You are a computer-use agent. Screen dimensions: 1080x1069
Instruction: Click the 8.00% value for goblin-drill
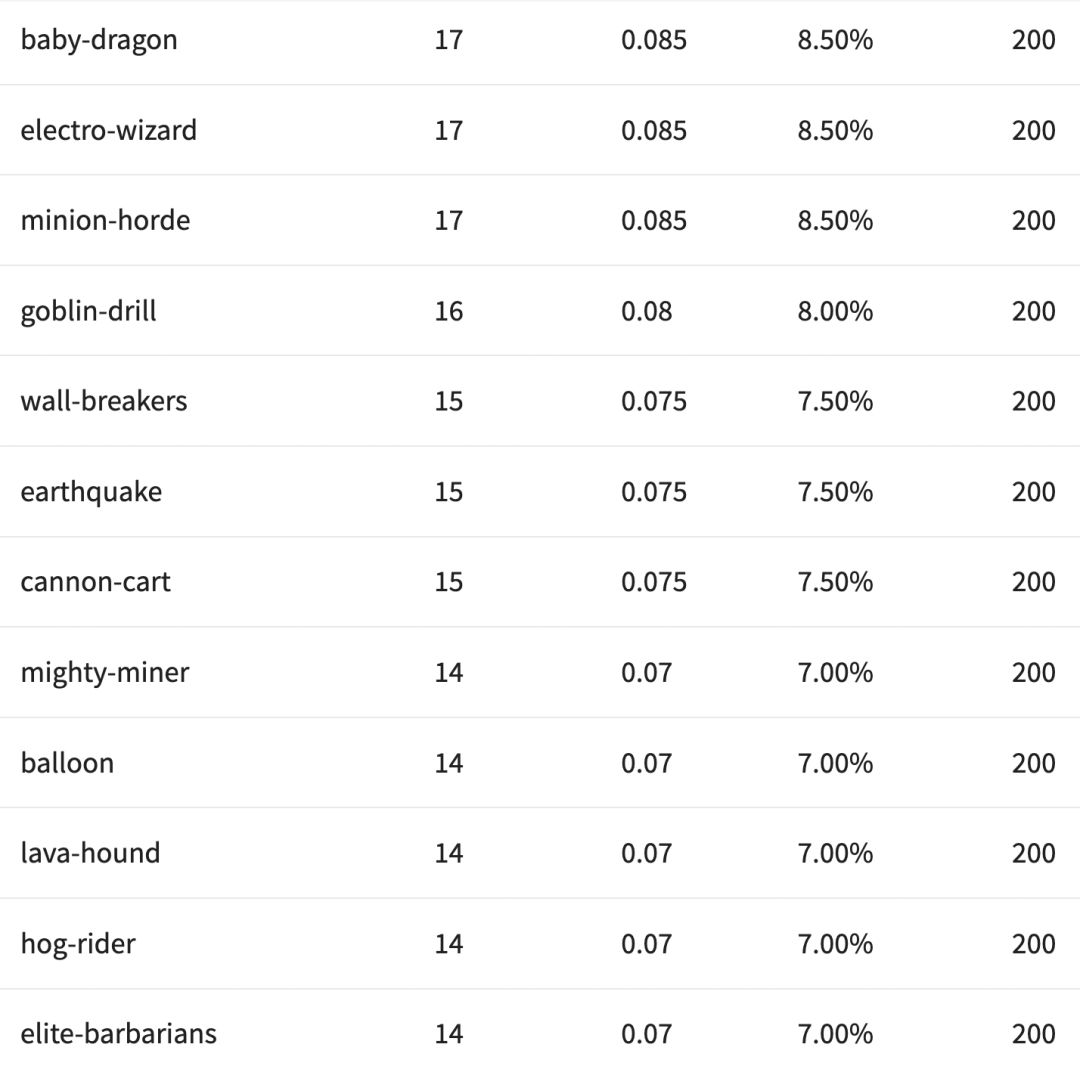(835, 311)
